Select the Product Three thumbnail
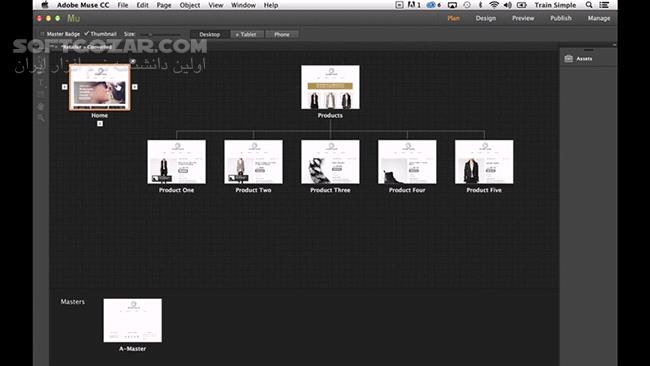 click(x=330, y=162)
